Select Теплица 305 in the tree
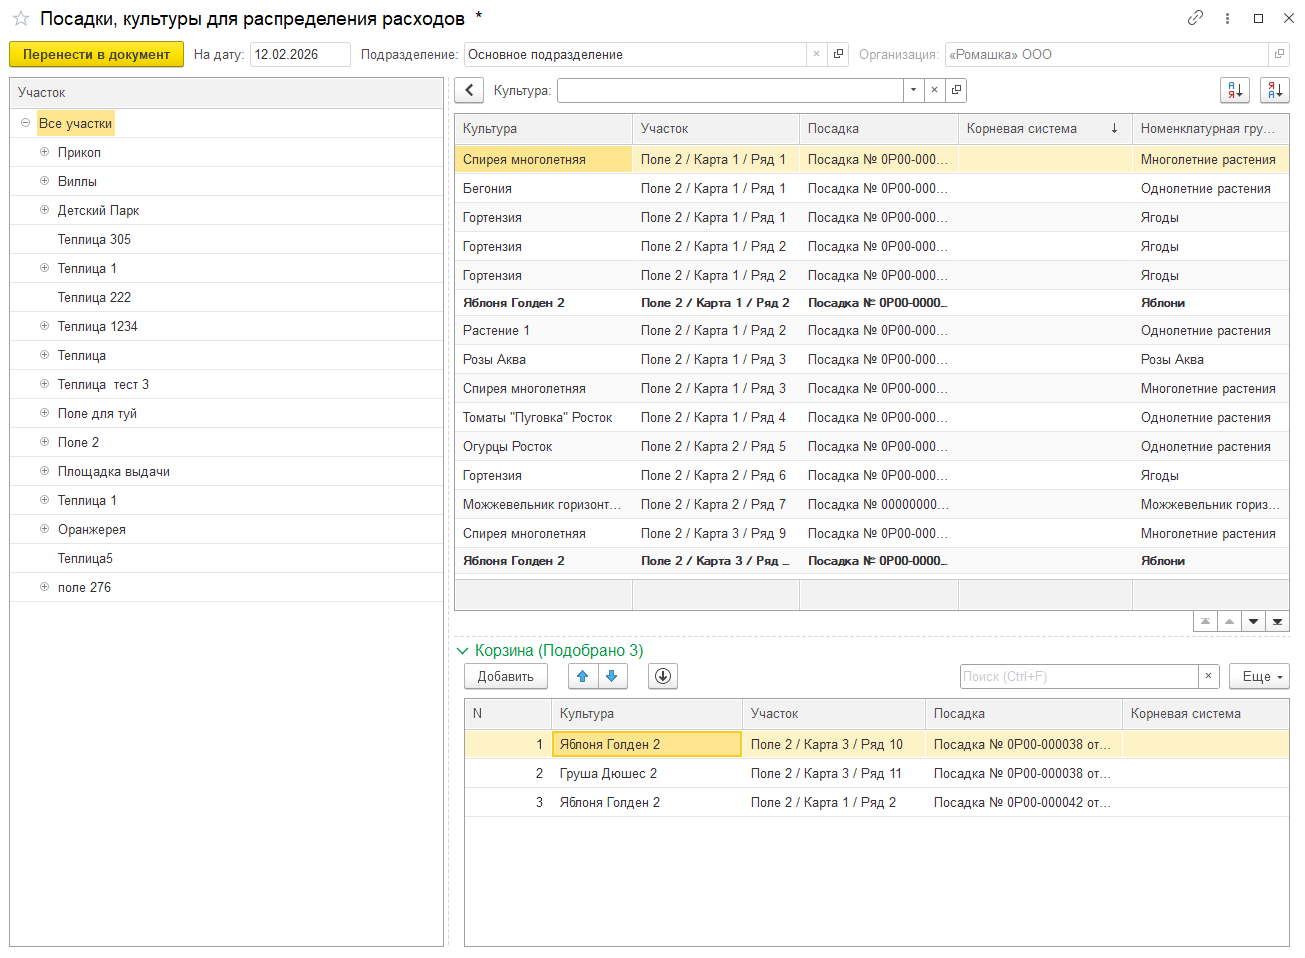Screen dimensions: 1305x958 coord(94,239)
